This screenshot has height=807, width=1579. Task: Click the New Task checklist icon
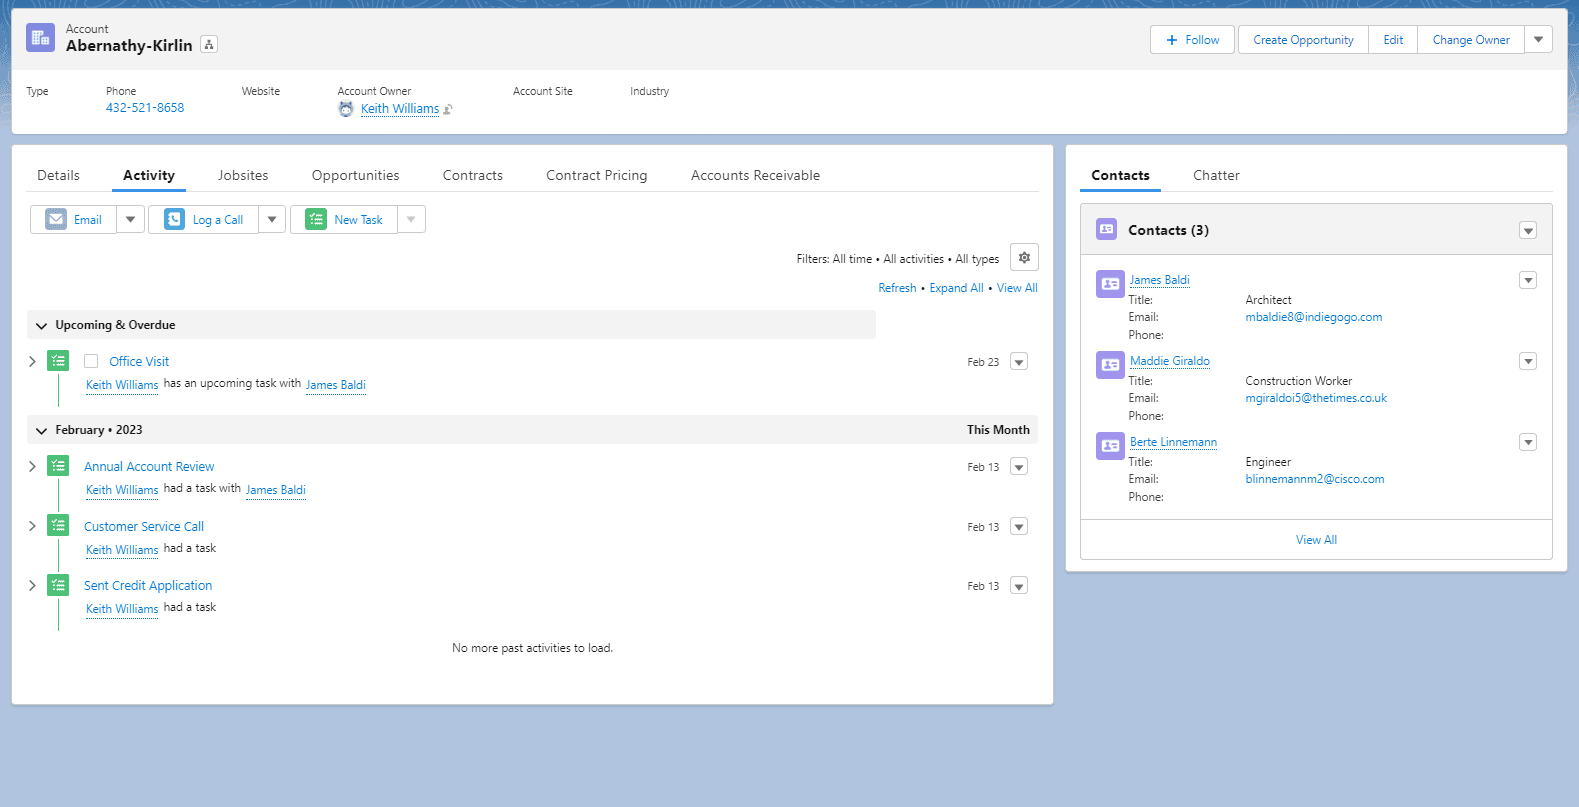pos(316,220)
